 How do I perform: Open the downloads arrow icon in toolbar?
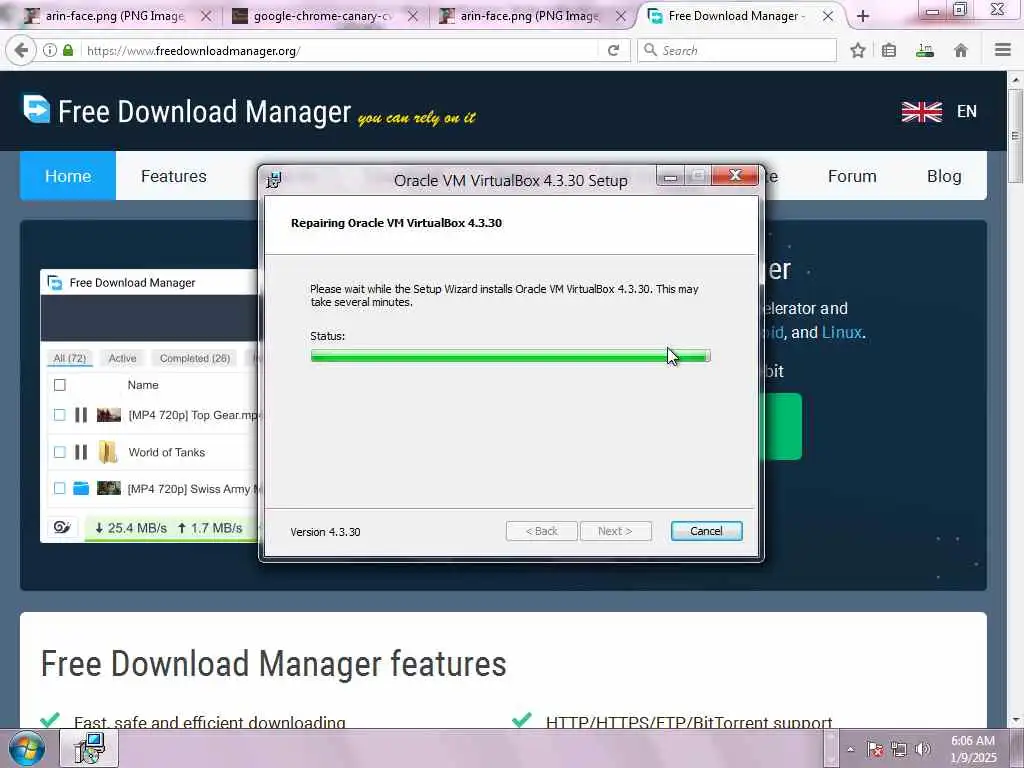(925, 50)
